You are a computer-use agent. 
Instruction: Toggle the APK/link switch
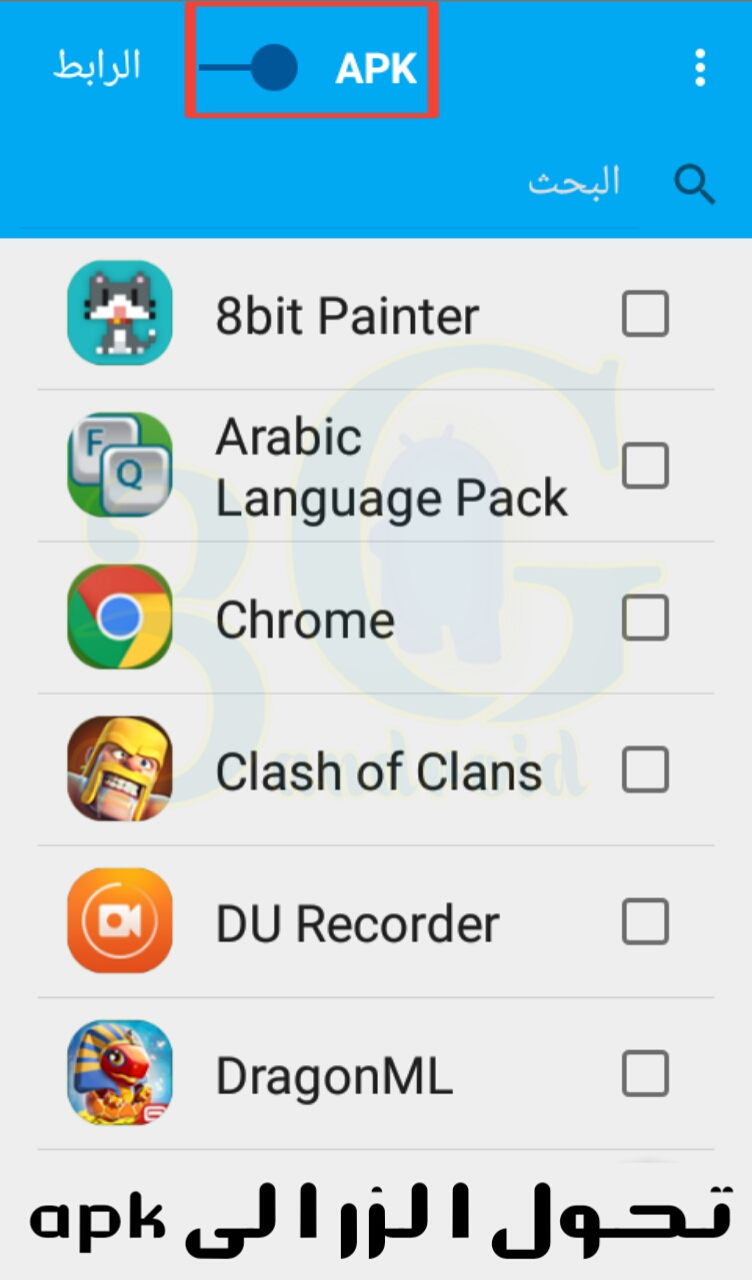pos(249,68)
